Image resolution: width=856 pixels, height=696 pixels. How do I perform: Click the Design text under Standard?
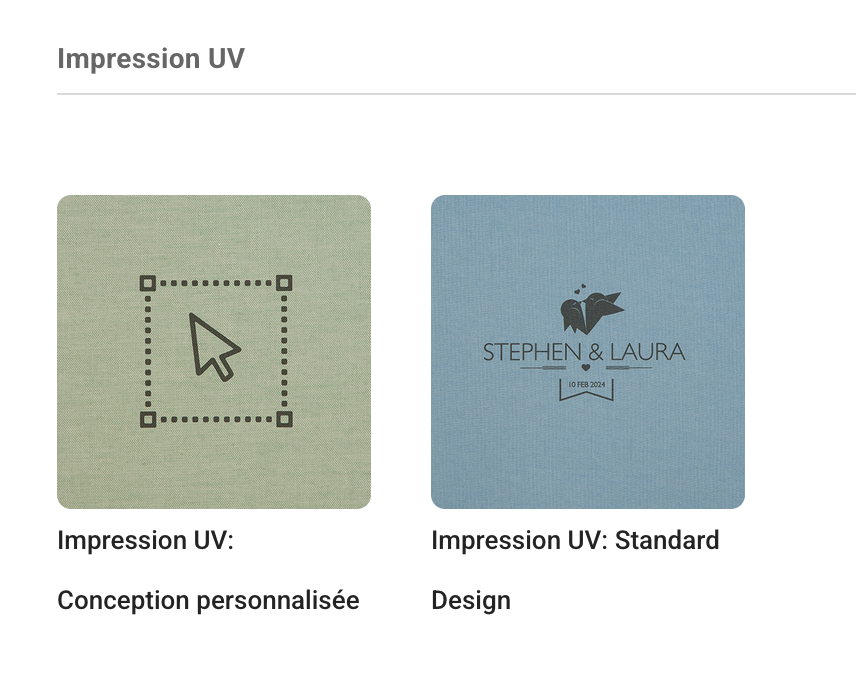471,600
